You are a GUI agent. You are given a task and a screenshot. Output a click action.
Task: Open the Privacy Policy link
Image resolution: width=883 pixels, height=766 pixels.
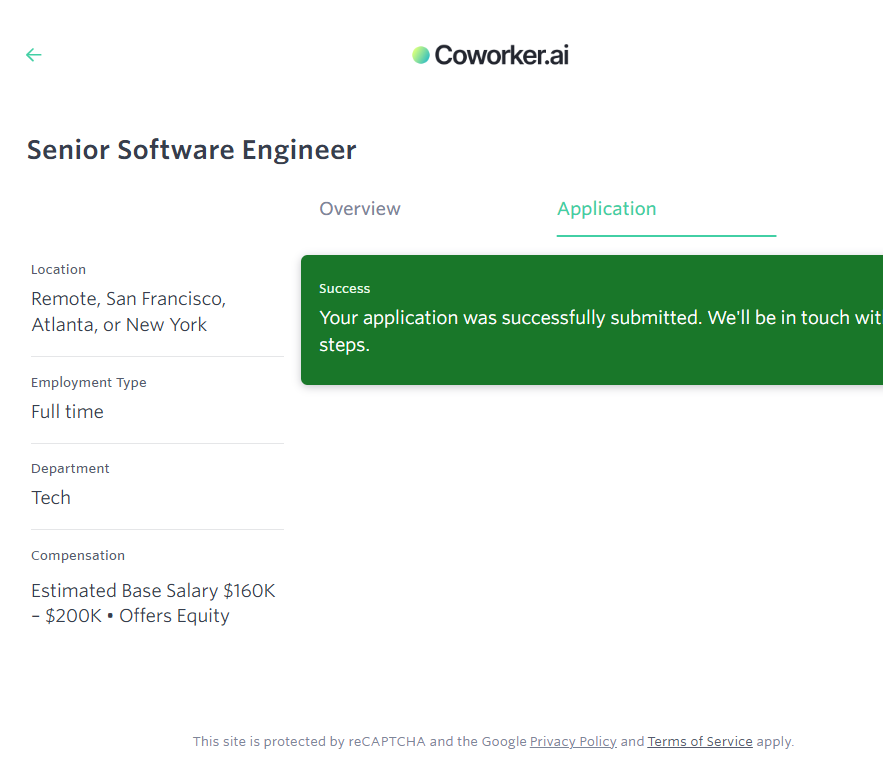(x=573, y=742)
